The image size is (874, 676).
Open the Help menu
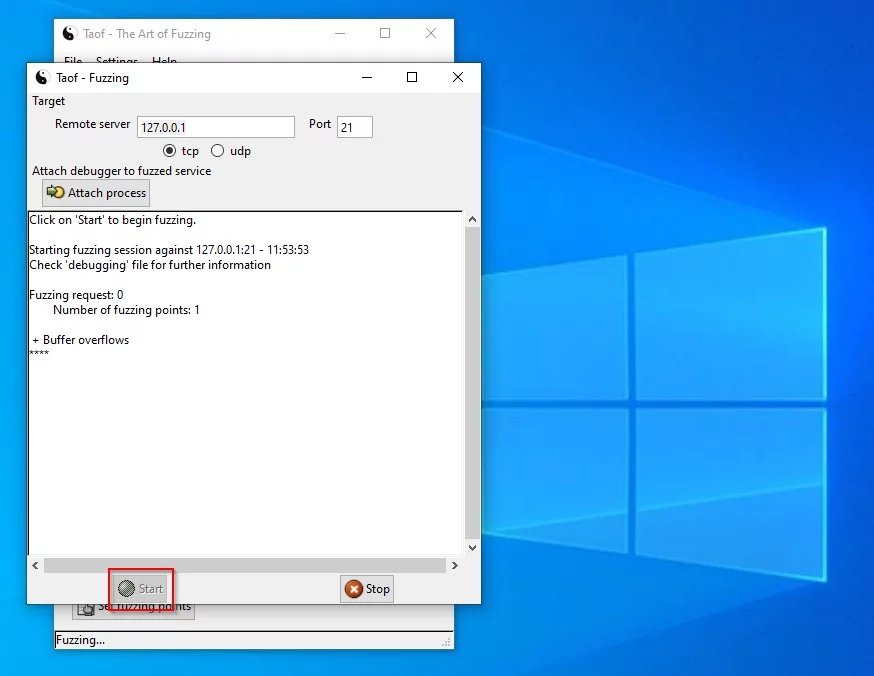click(164, 61)
